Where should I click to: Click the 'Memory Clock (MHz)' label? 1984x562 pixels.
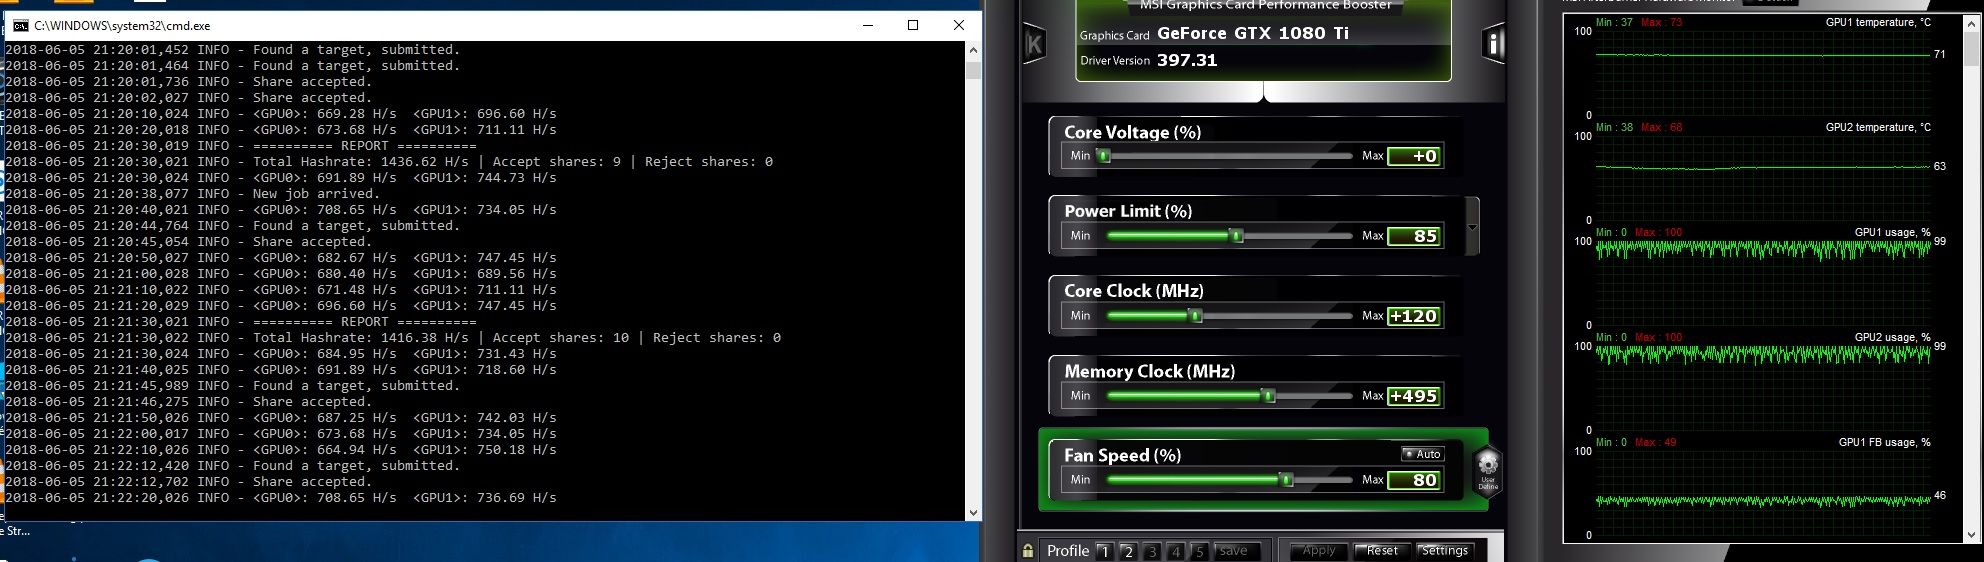point(1149,371)
